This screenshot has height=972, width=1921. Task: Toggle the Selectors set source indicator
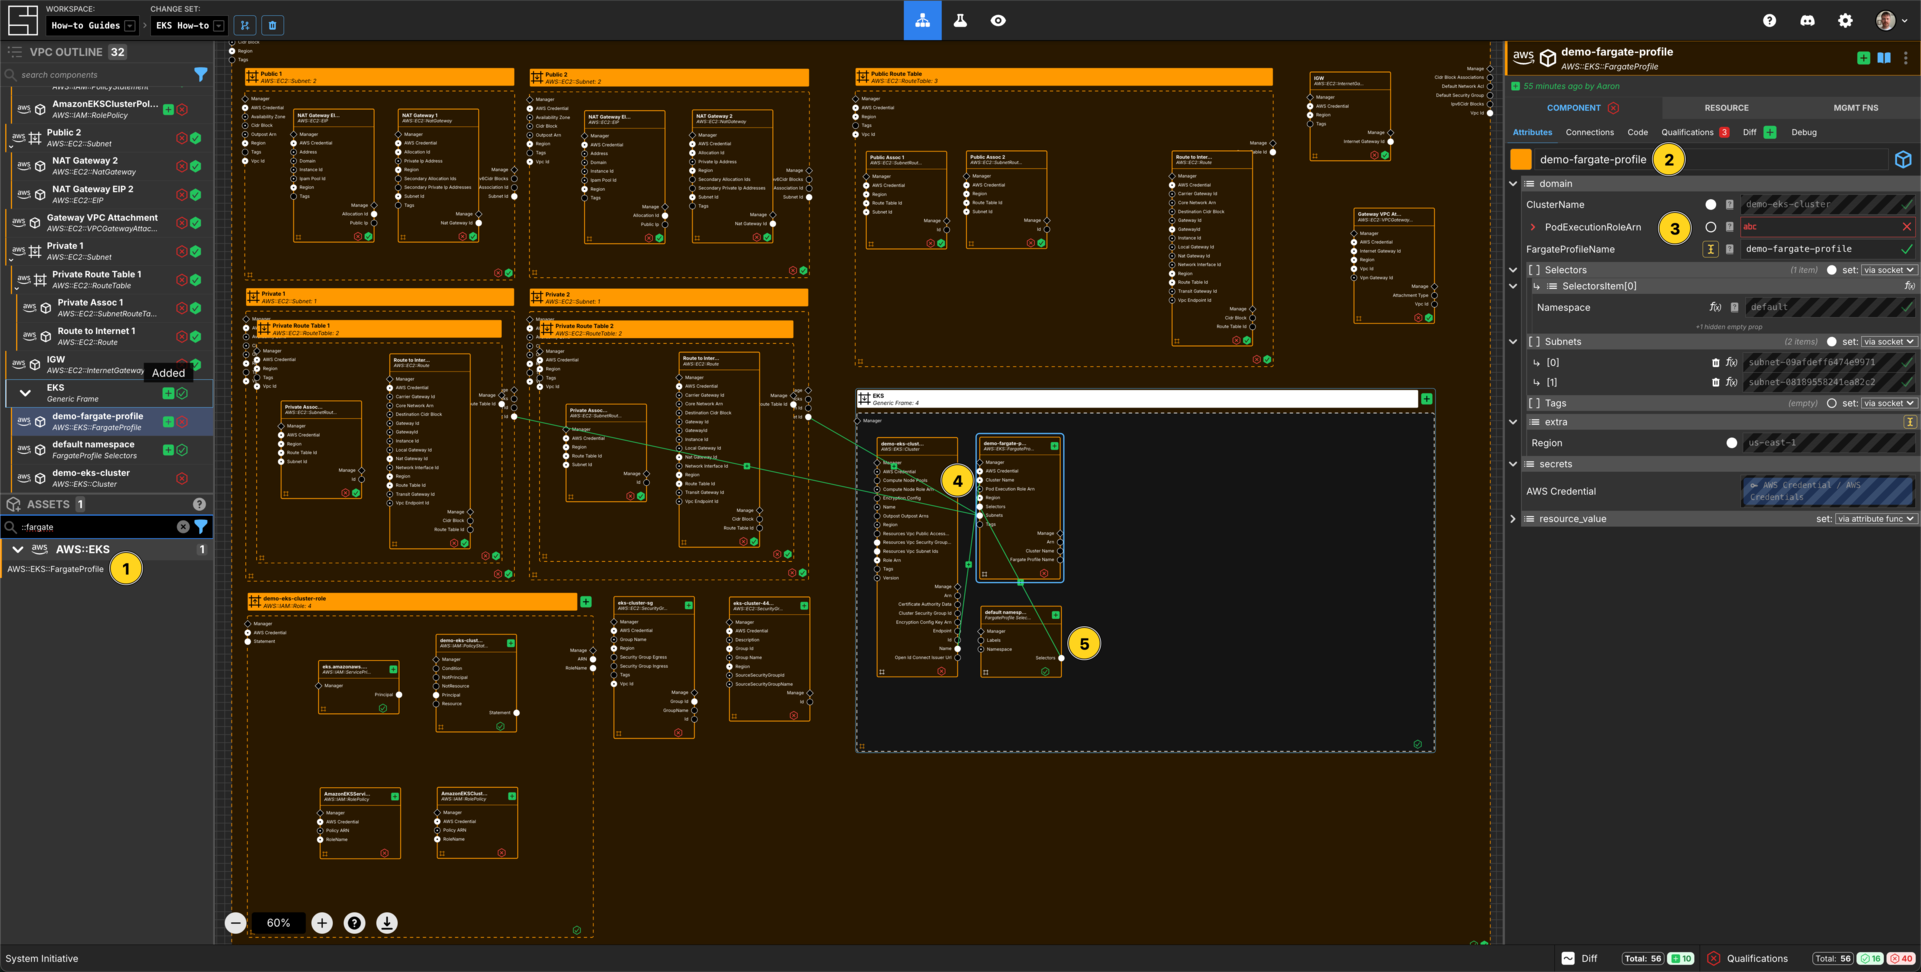click(1832, 270)
